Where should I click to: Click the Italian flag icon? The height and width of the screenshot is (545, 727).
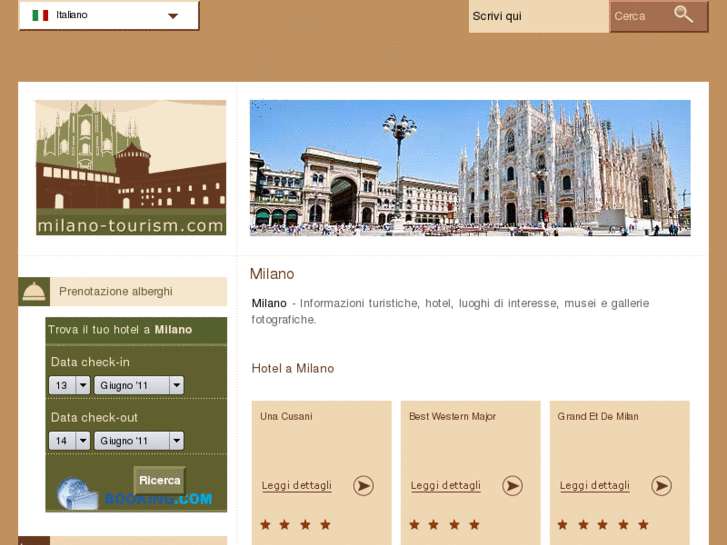[40, 15]
